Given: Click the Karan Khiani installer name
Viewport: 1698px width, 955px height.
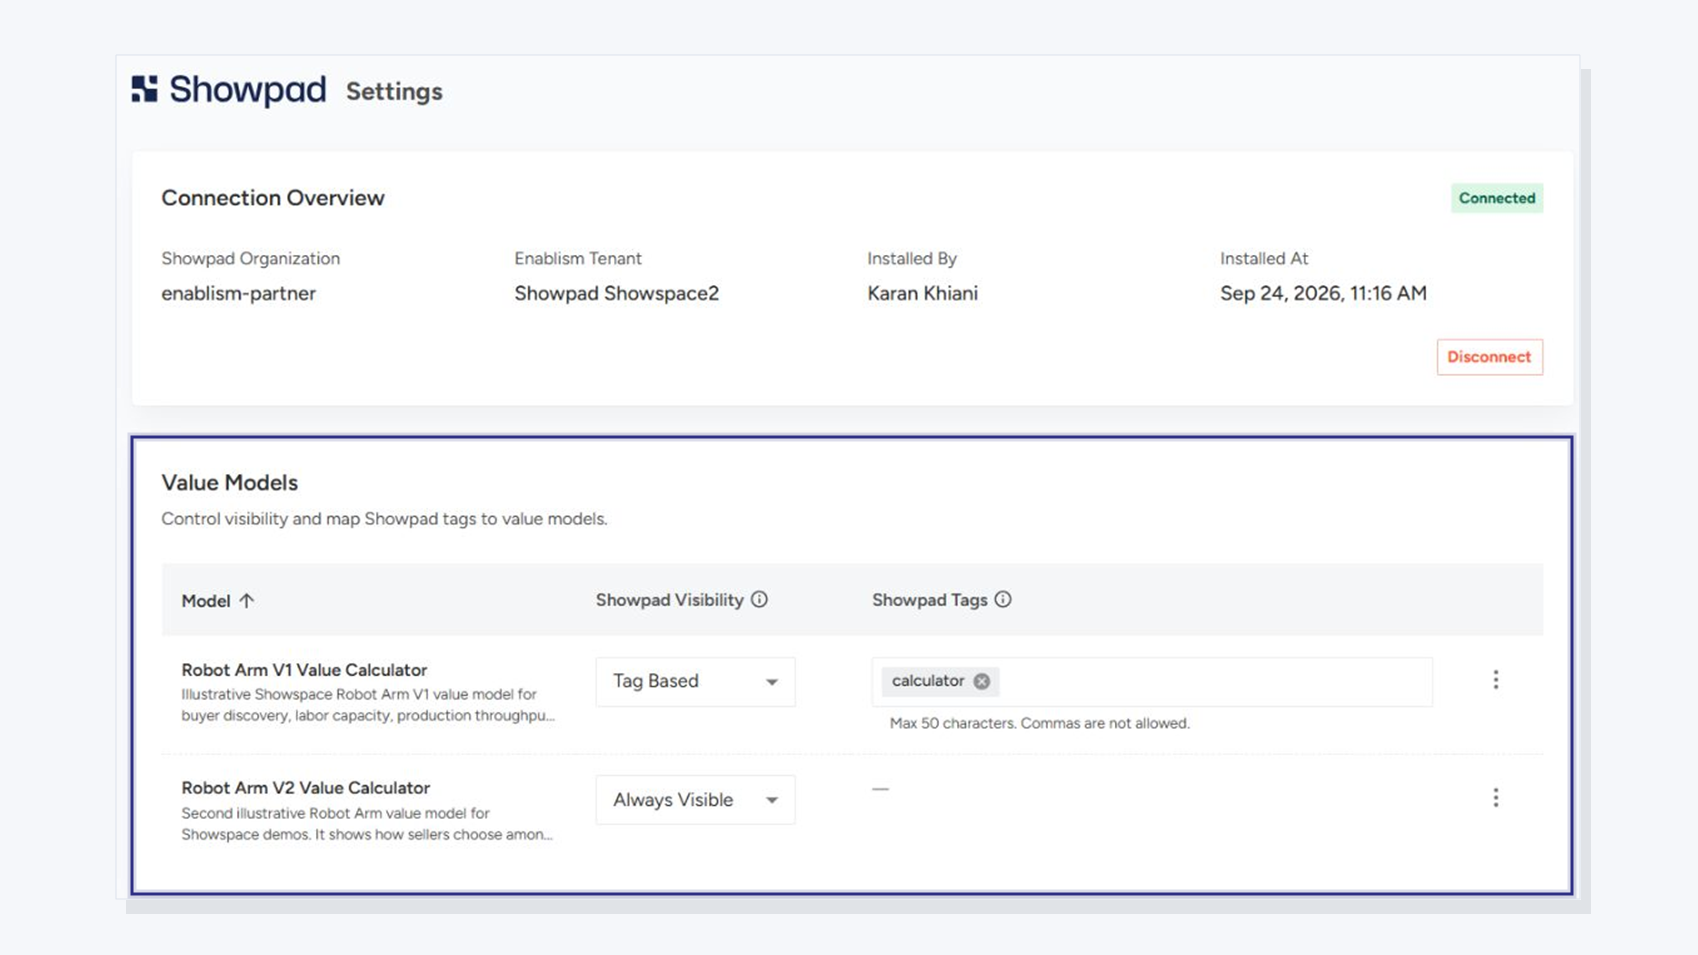Looking at the screenshot, I should pos(922,293).
